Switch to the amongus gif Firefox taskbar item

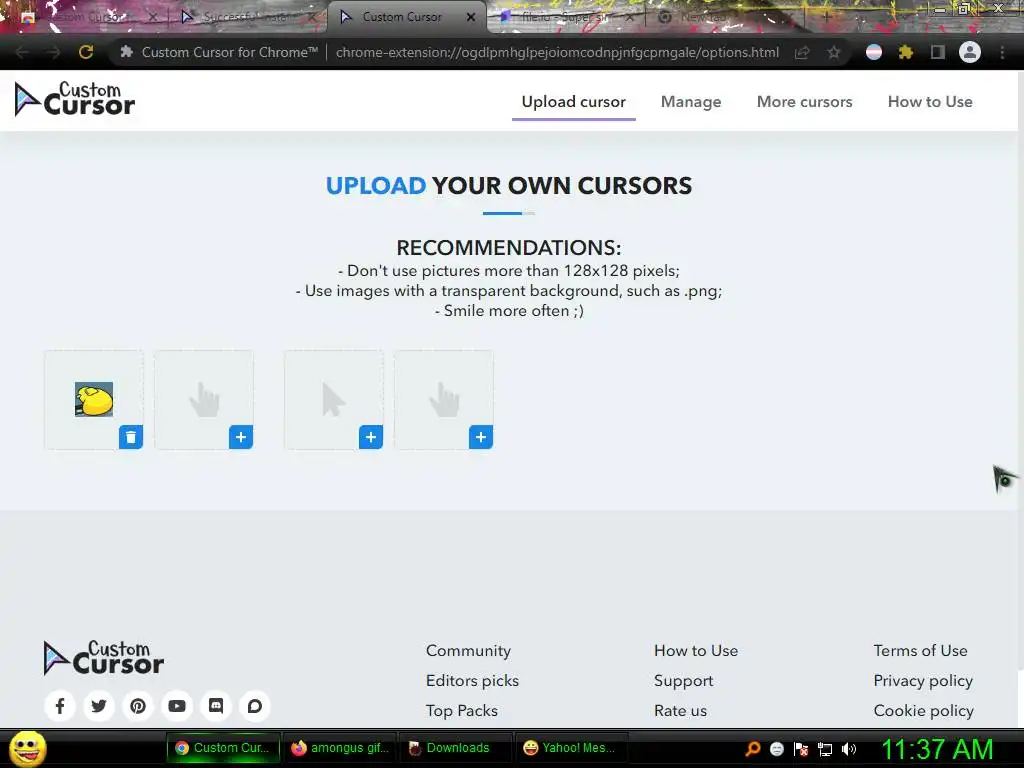(341, 748)
